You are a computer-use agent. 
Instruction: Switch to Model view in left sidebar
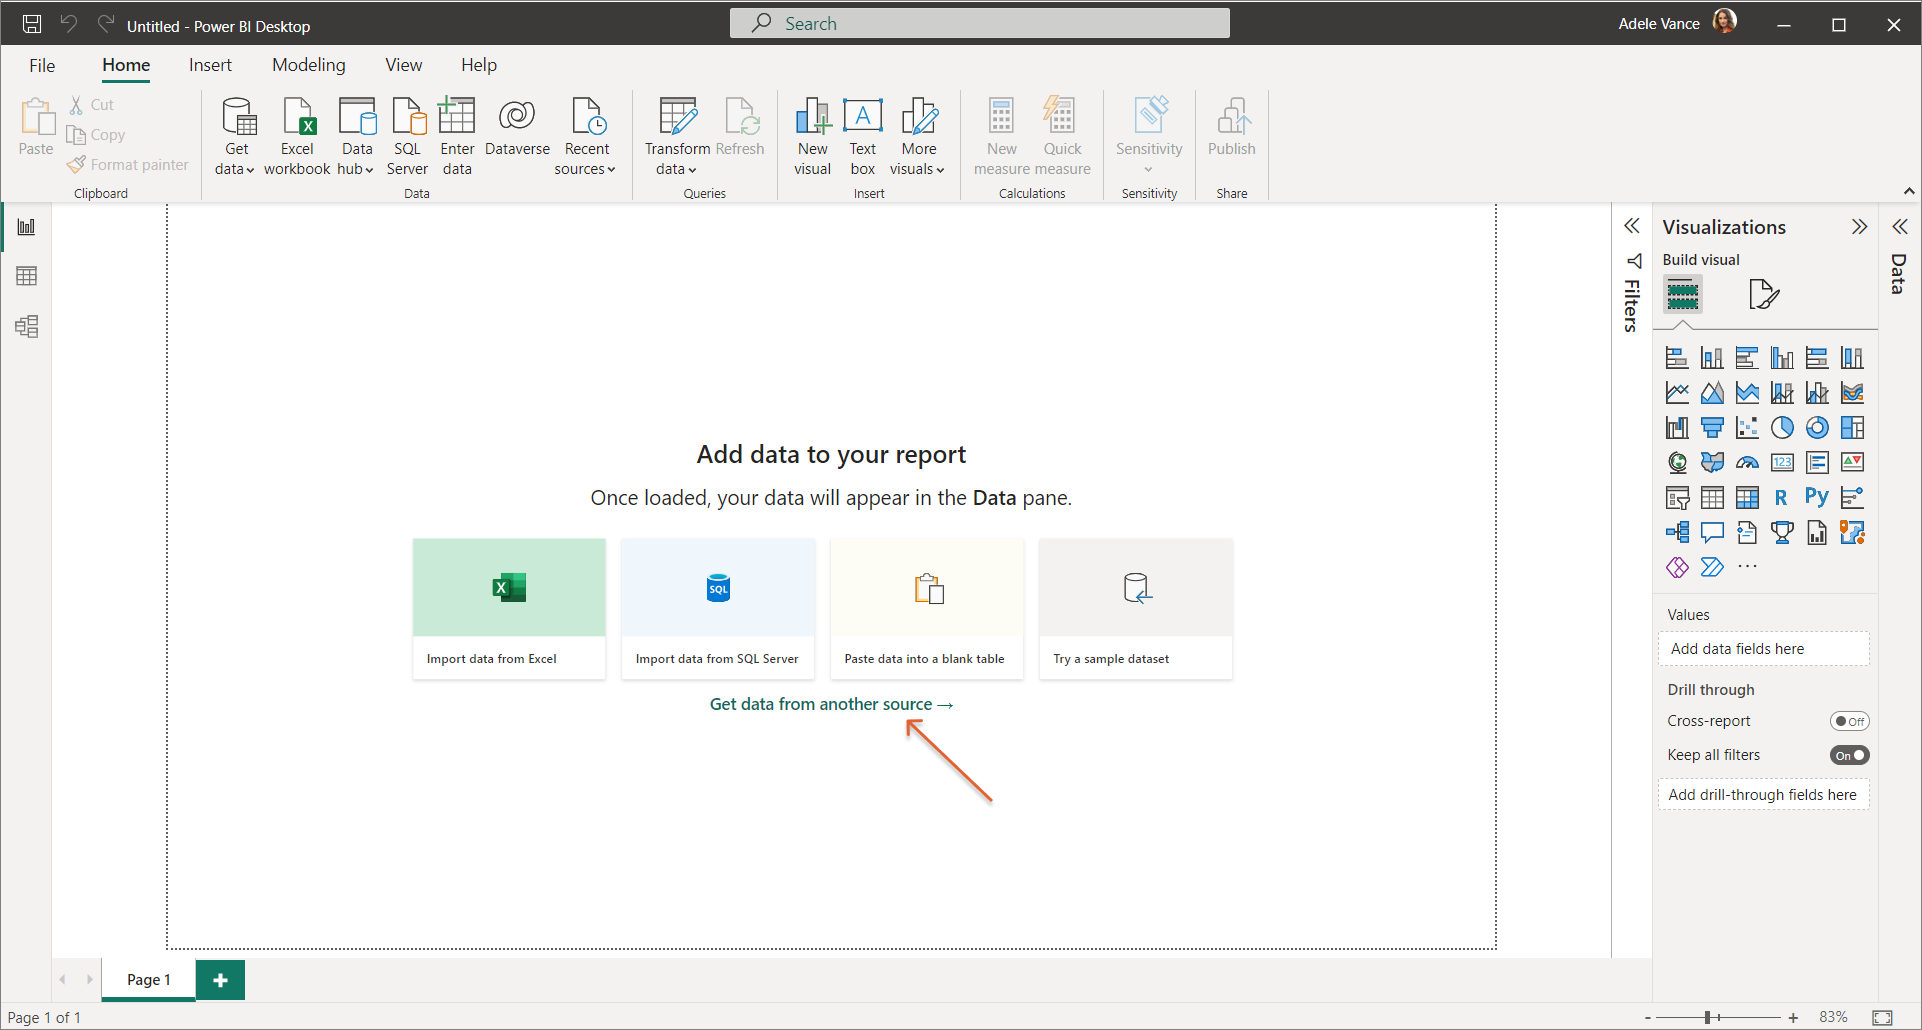tap(27, 326)
